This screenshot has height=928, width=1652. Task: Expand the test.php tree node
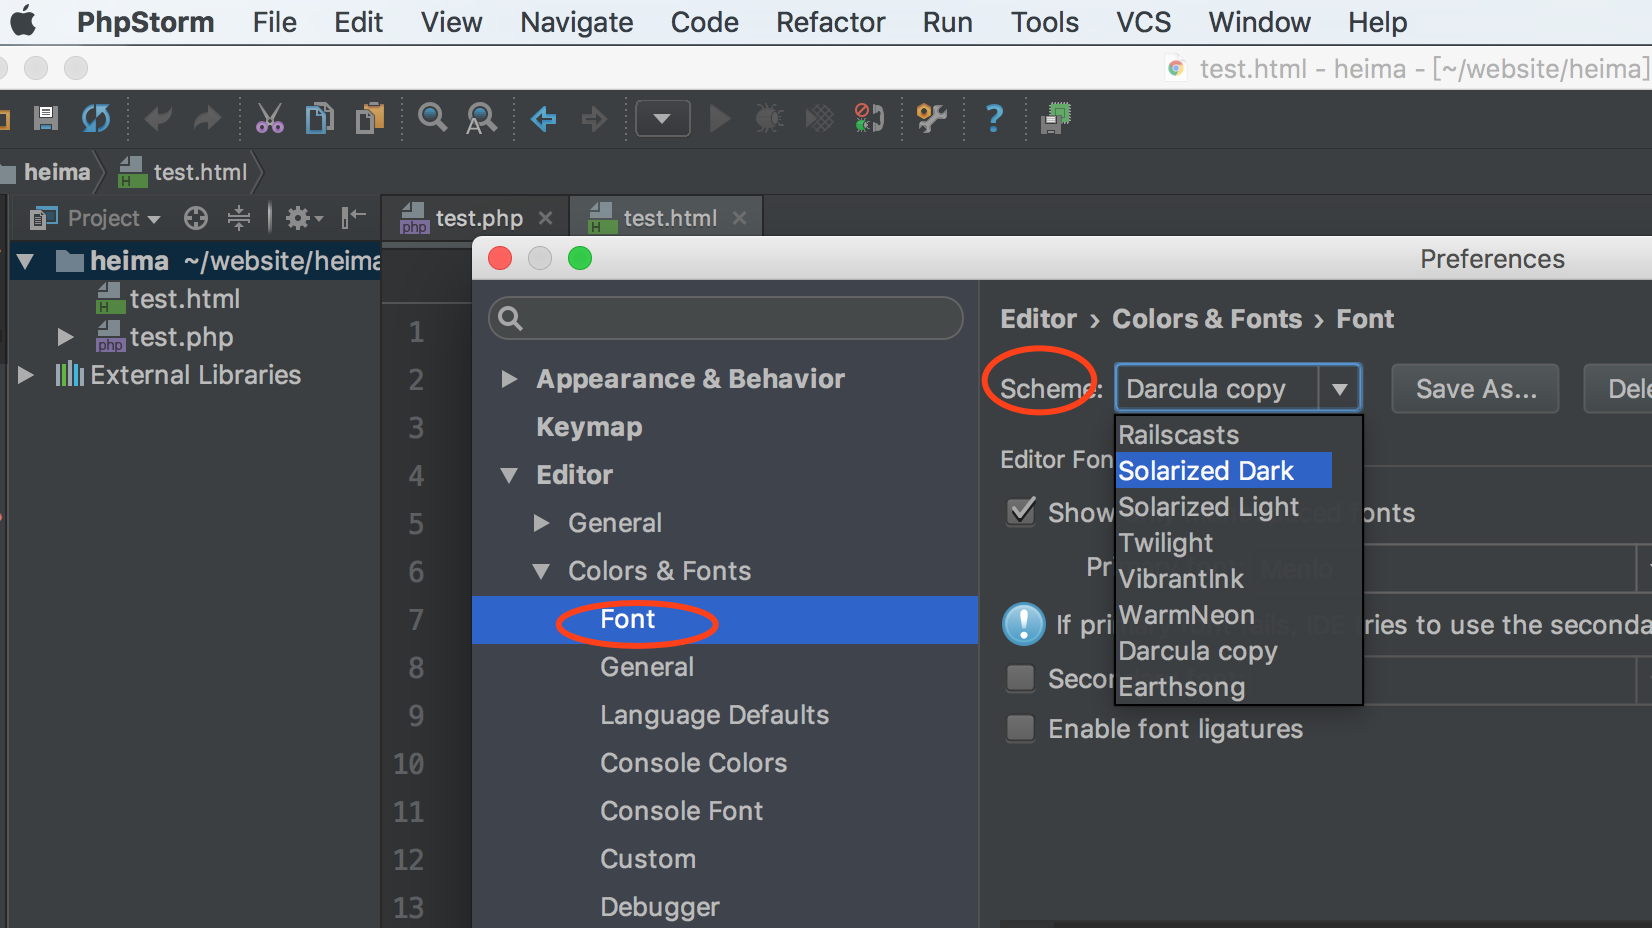[65, 337]
